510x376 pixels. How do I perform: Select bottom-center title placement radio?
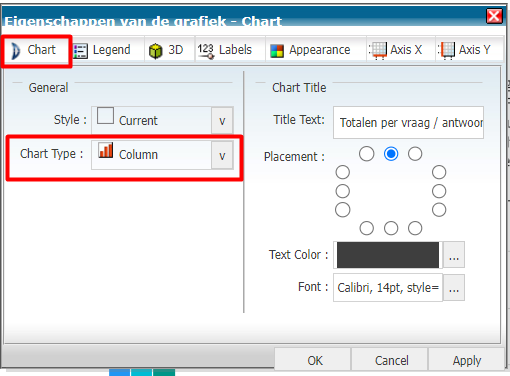click(391, 228)
